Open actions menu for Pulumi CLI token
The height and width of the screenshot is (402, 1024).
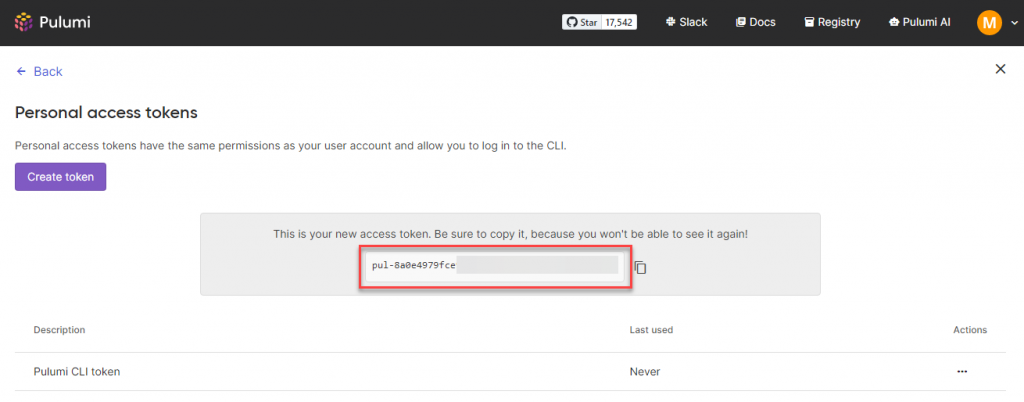click(x=962, y=371)
